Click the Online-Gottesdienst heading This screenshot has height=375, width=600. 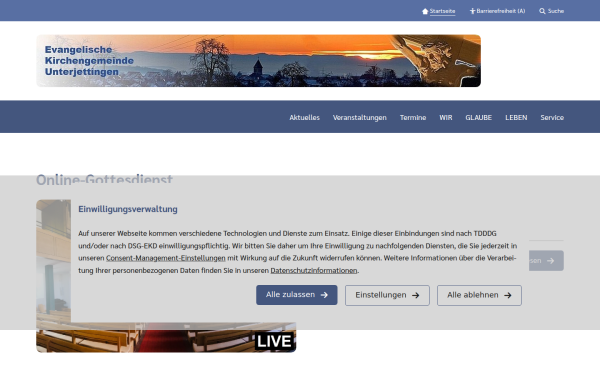tap(104, 179)
